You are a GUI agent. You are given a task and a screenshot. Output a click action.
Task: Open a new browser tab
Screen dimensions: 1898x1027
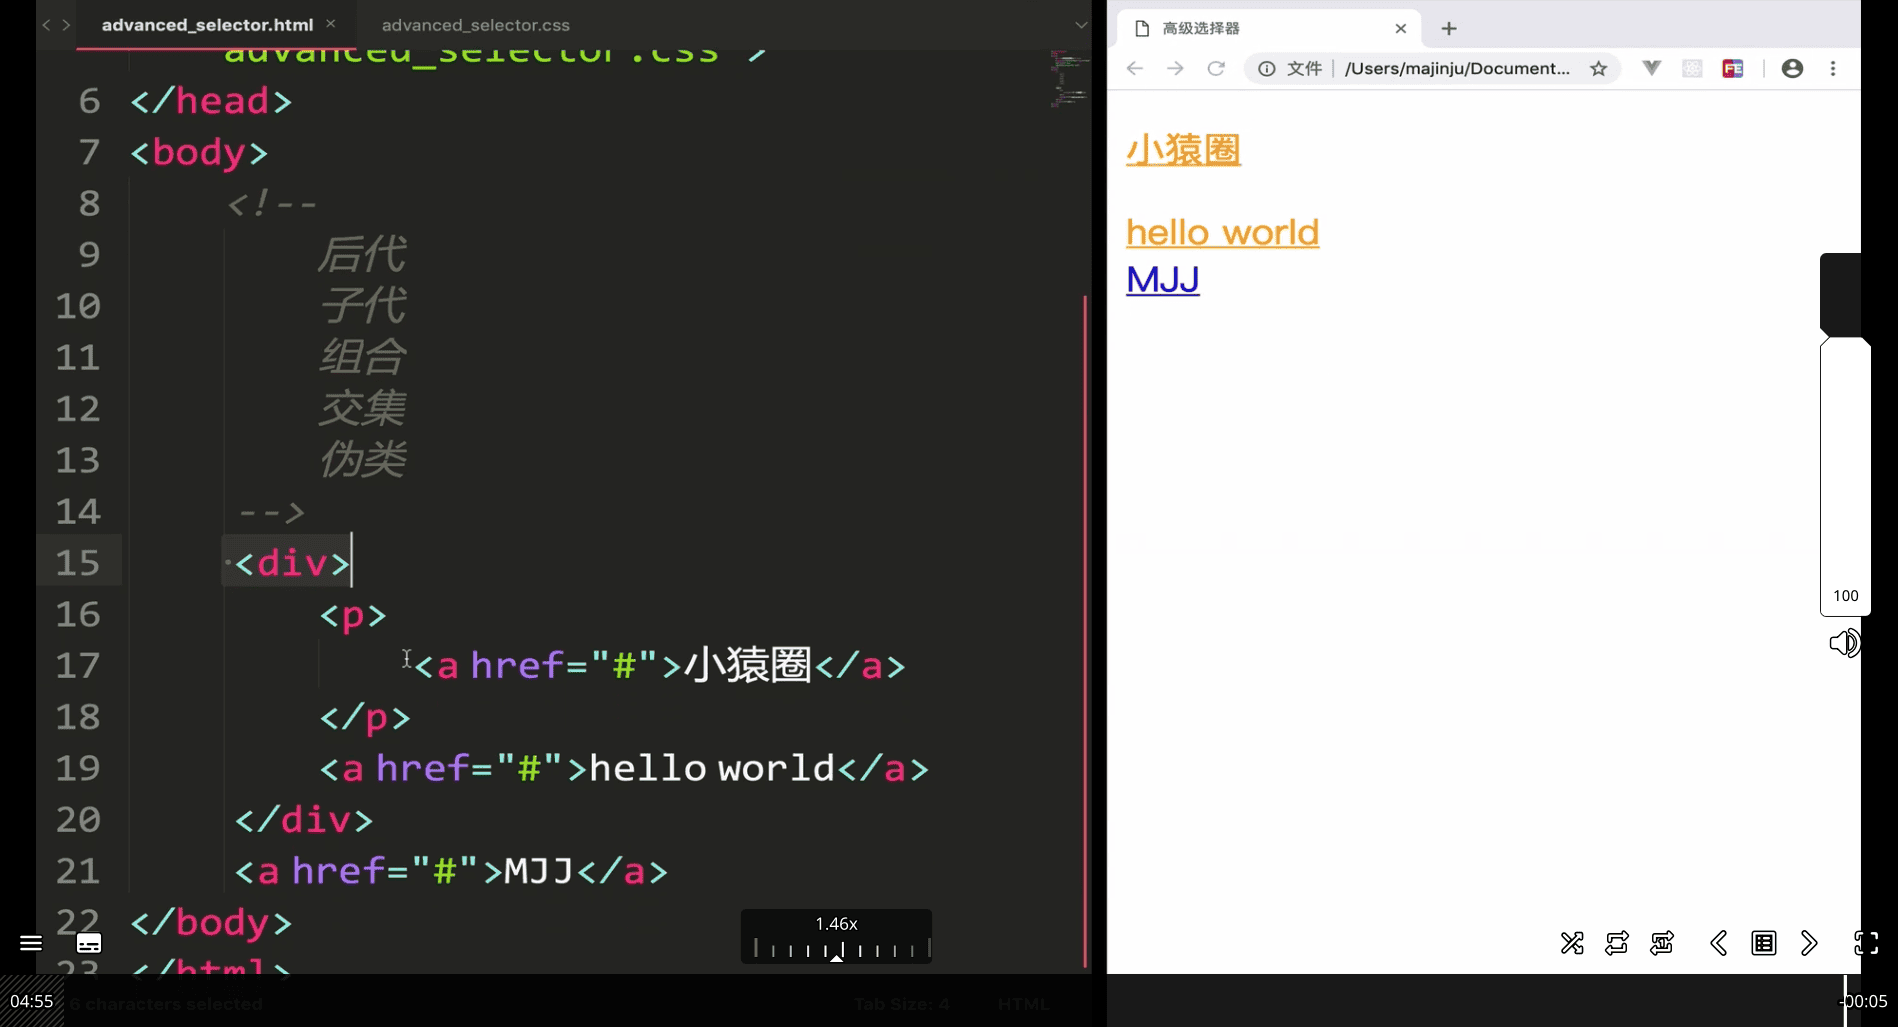point(1449,28)
